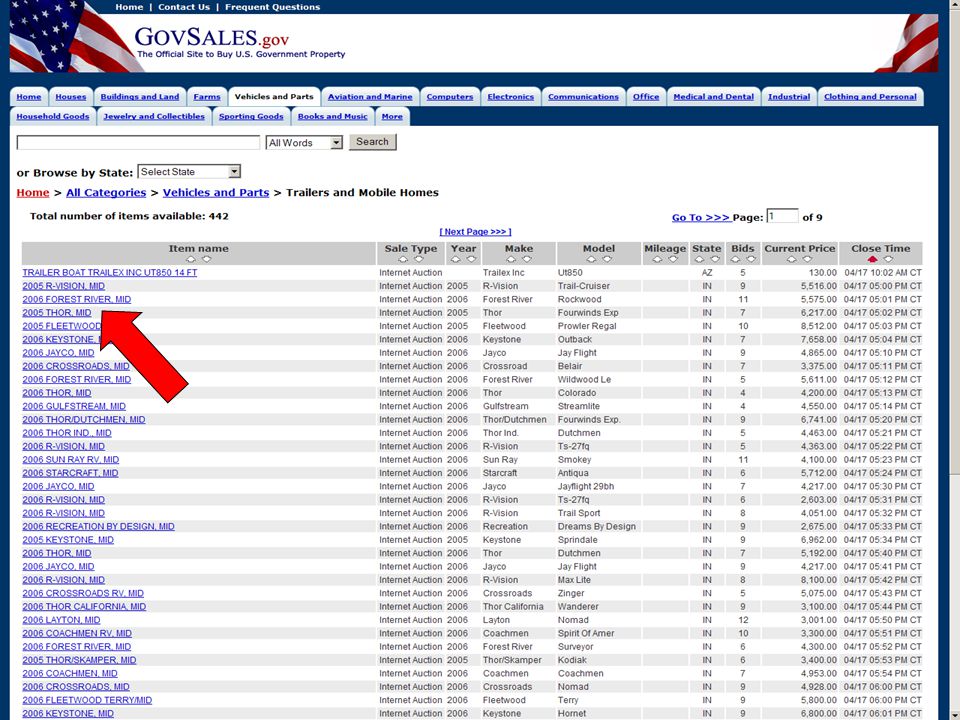Sort State column ascending arrow
Viewport: 960px width, 720px height.
click(x=699, y=259)
